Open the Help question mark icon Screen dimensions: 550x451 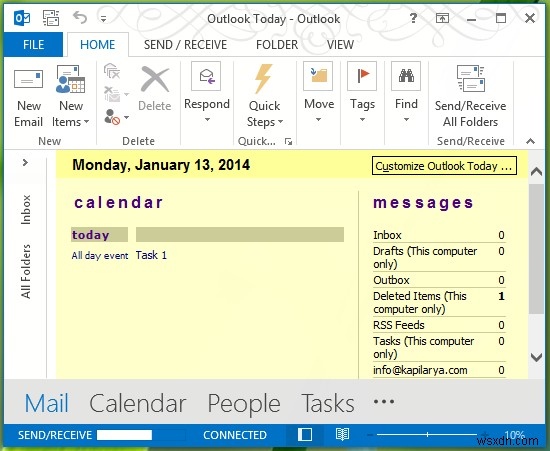[414, 18]
